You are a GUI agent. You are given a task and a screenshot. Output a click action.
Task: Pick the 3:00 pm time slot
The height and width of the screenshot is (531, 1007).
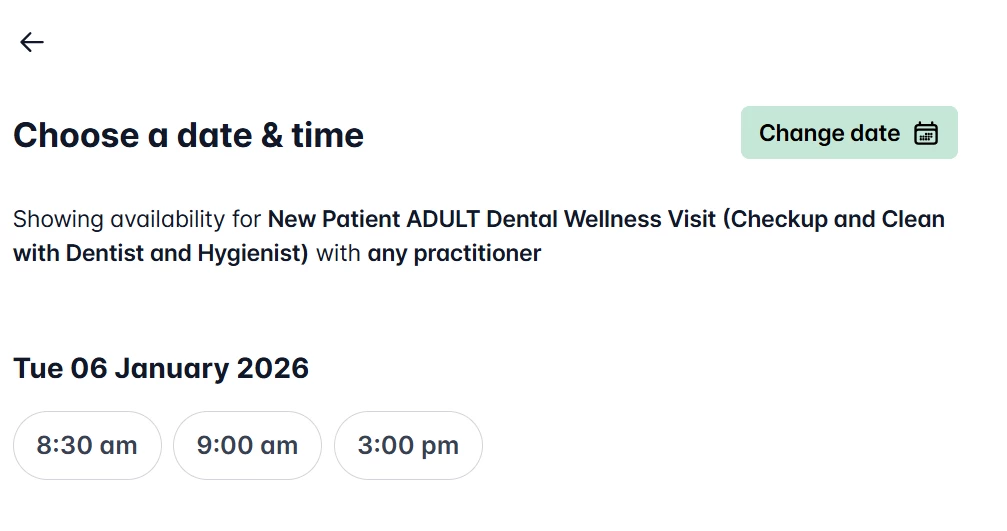pyautogui.click(x=408, y=446)
